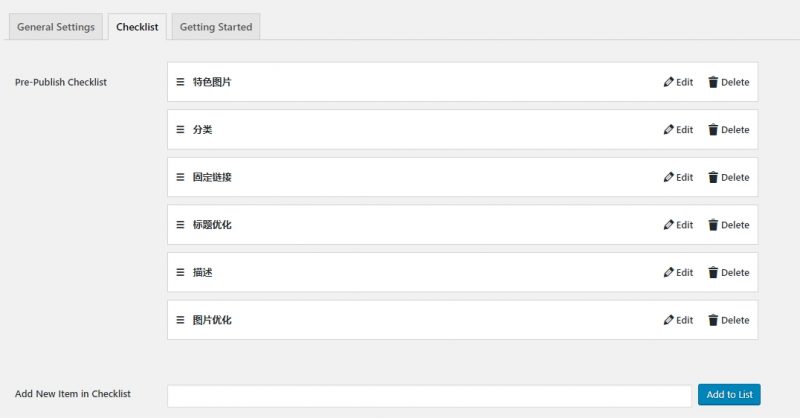Click the pencil icon on 描述 row

(x=668, y=272)
